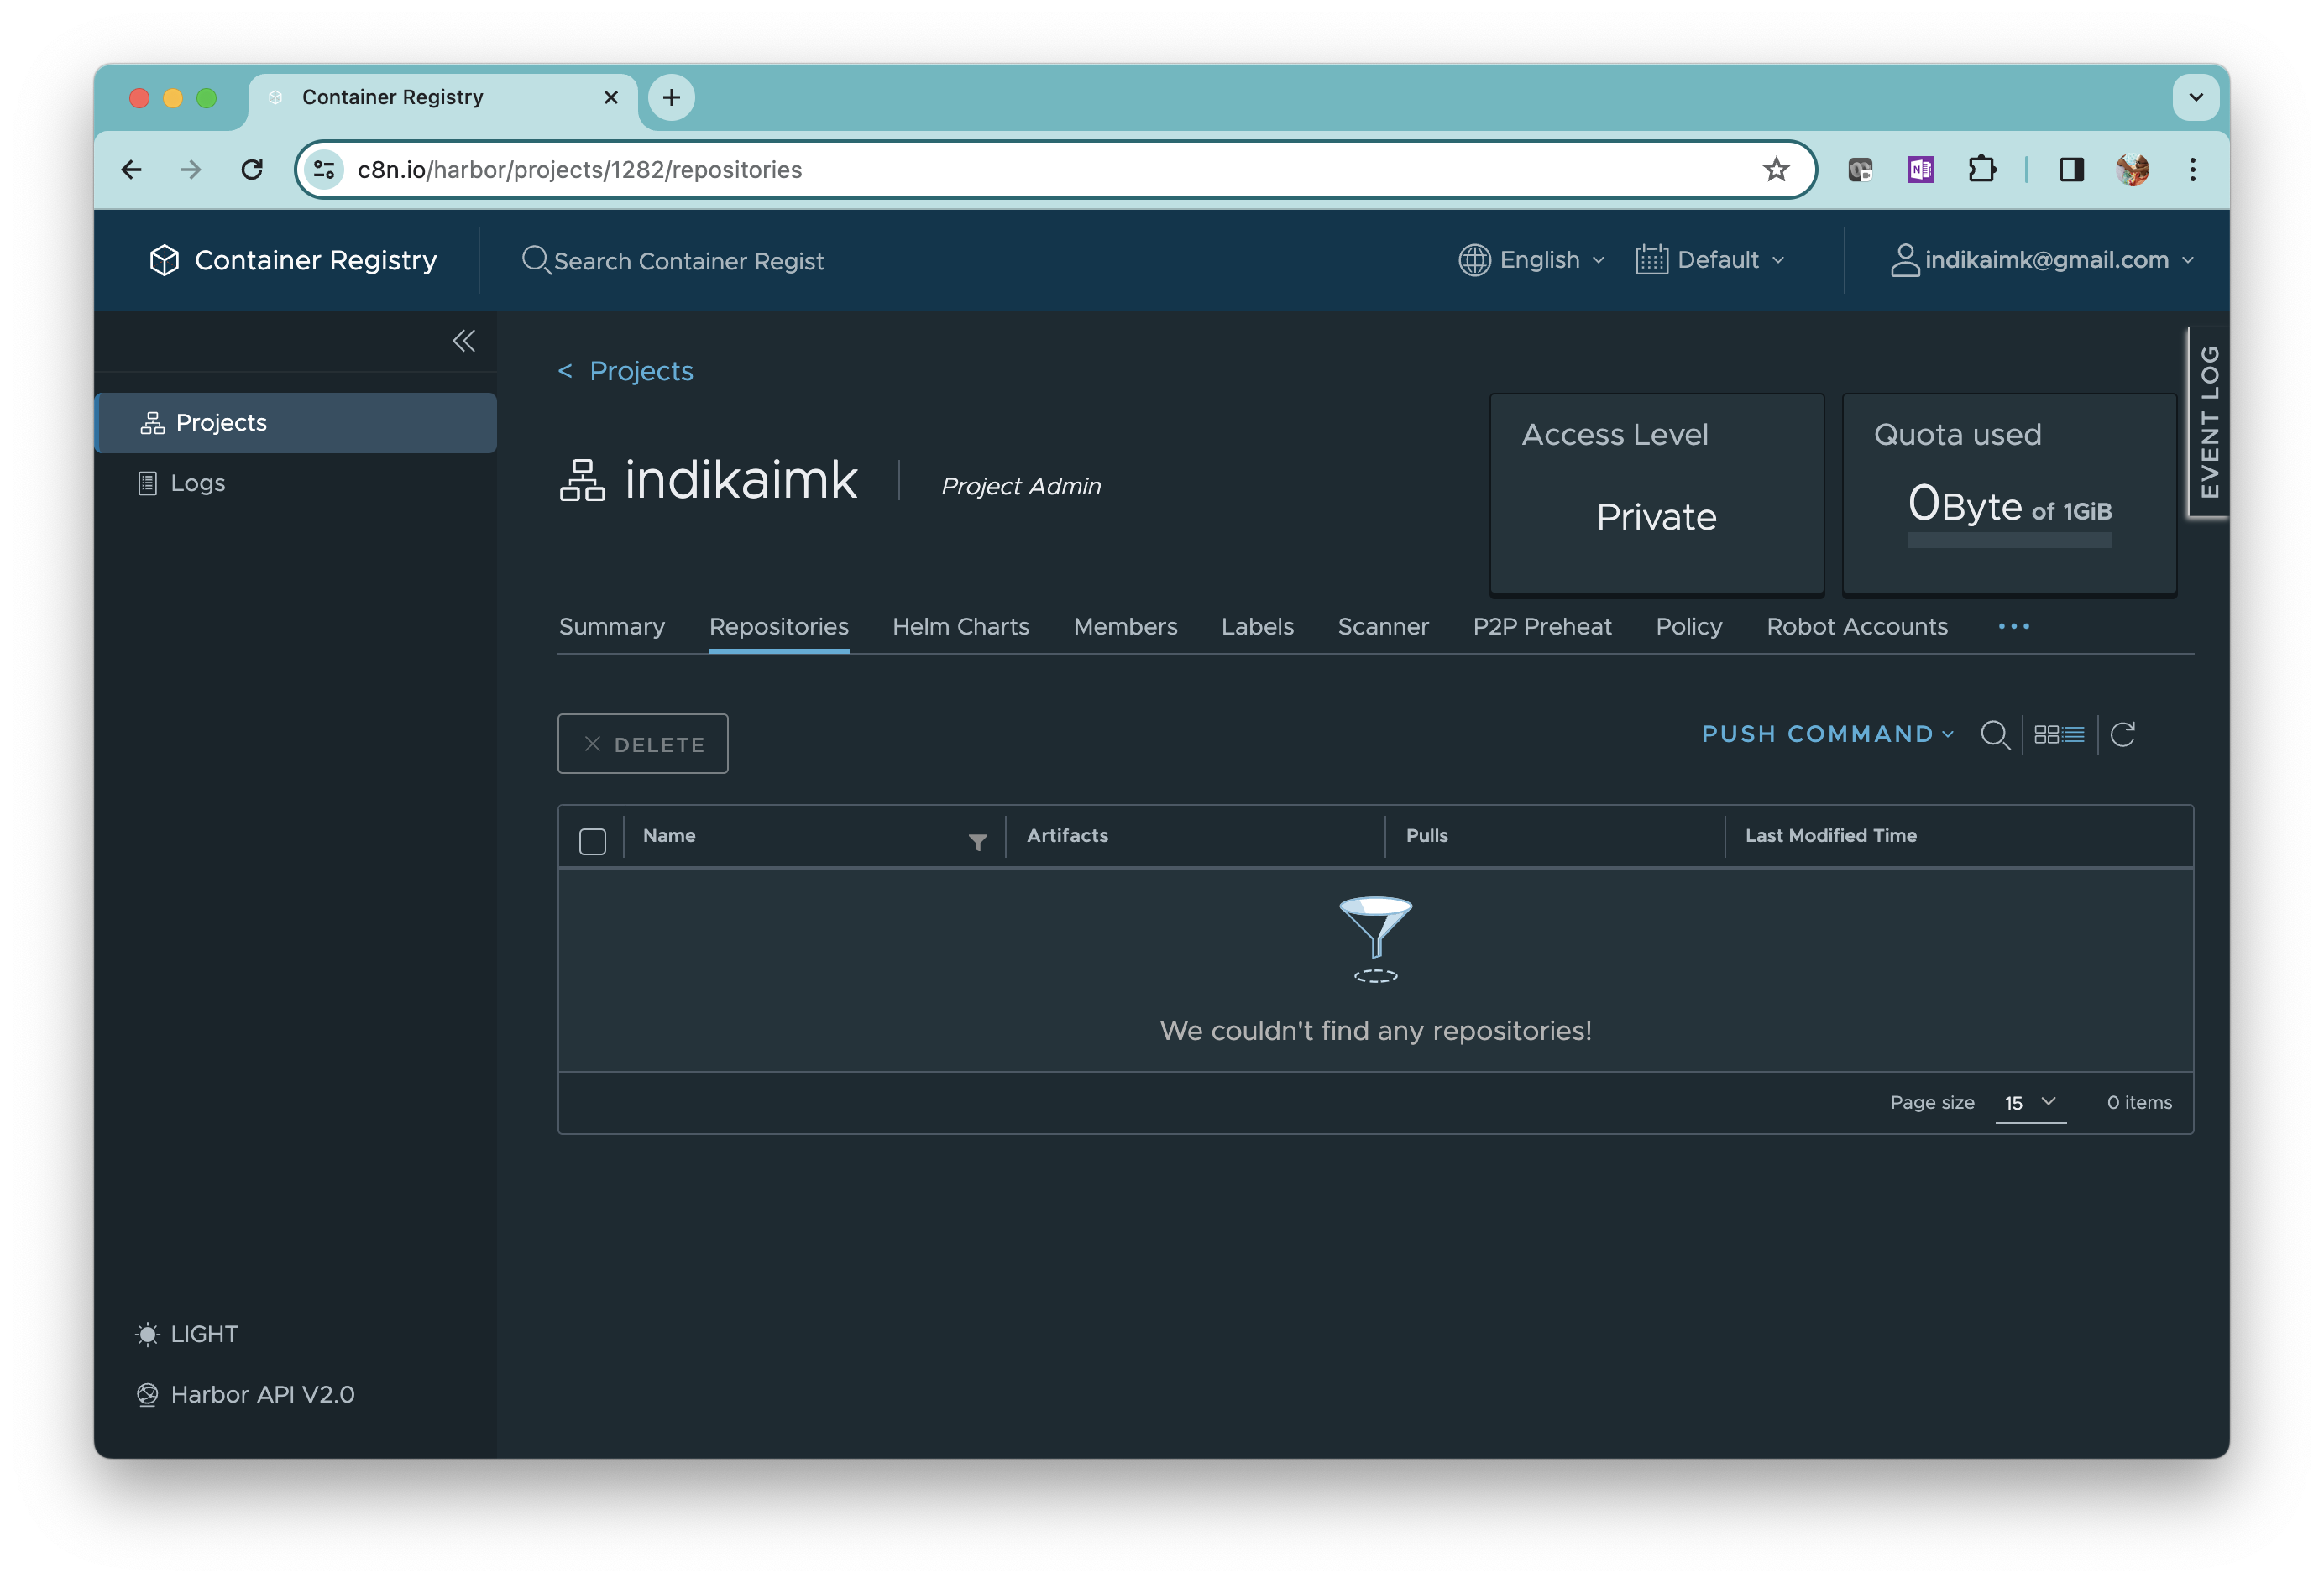Switch to the Helm Charts tab
Screen dimensions: 2324x1583
[x=960, y=626]
